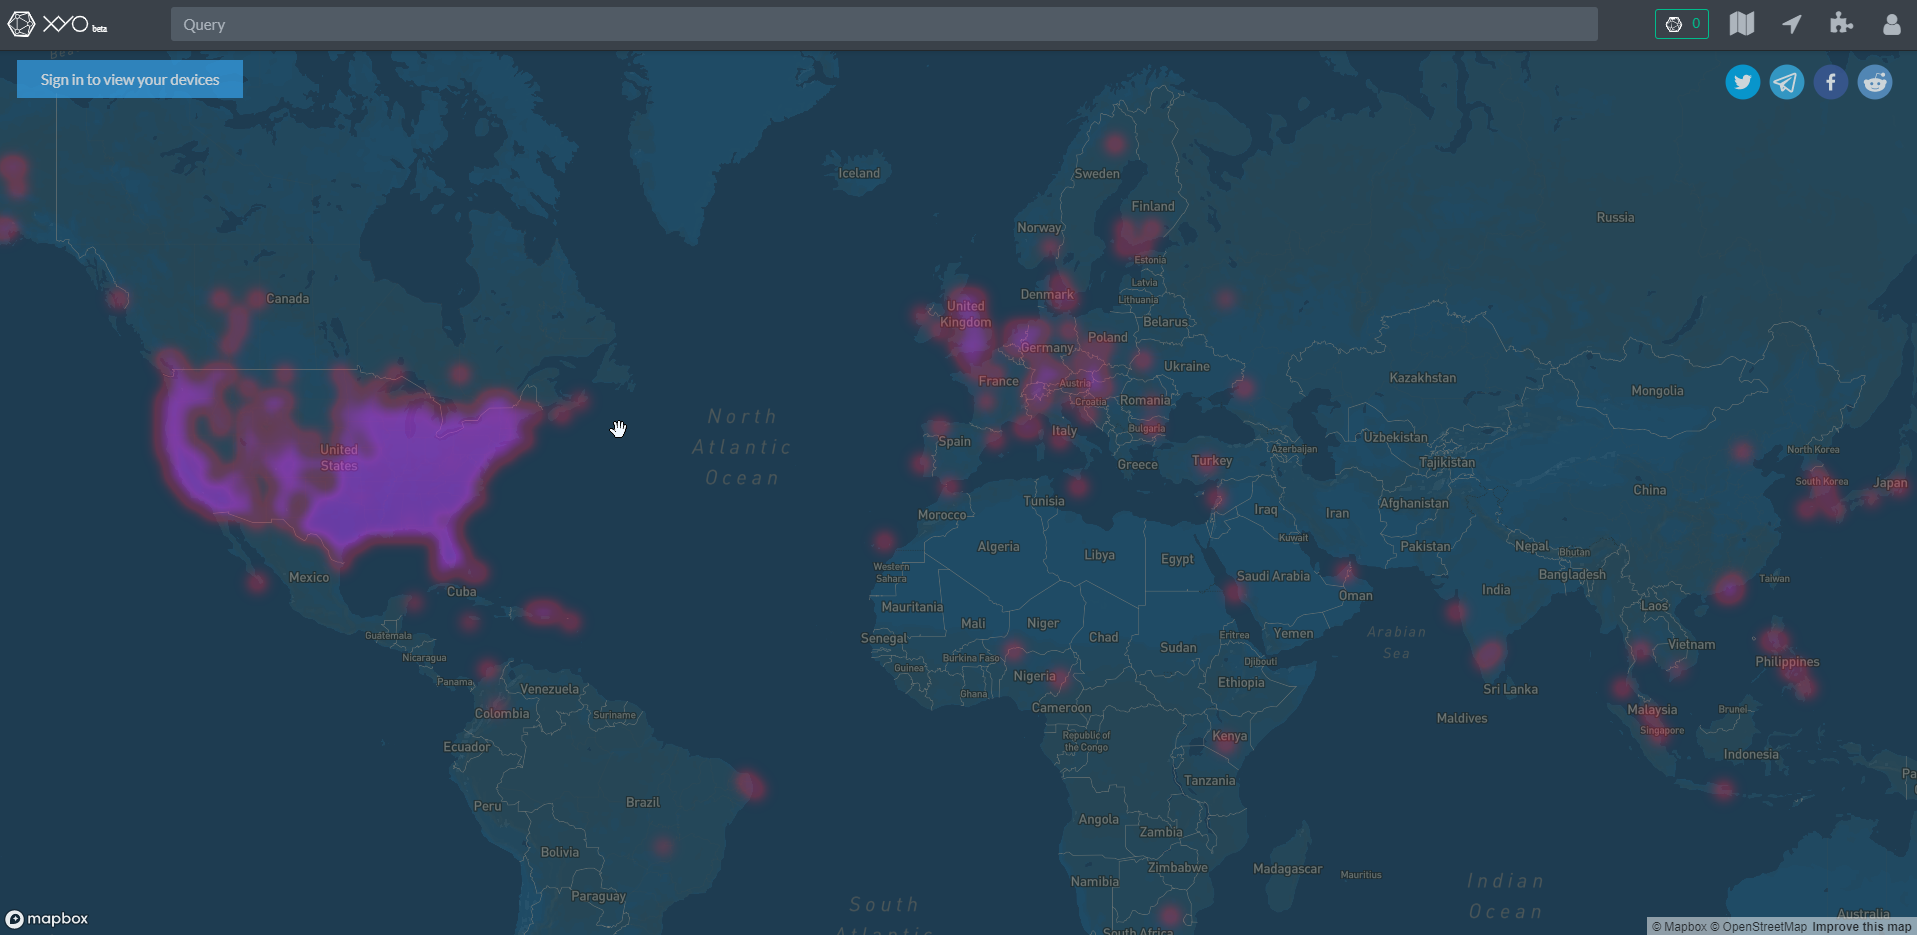Focus the Query search field
This screenshot has width=1917, height=935.
[884, 25]
